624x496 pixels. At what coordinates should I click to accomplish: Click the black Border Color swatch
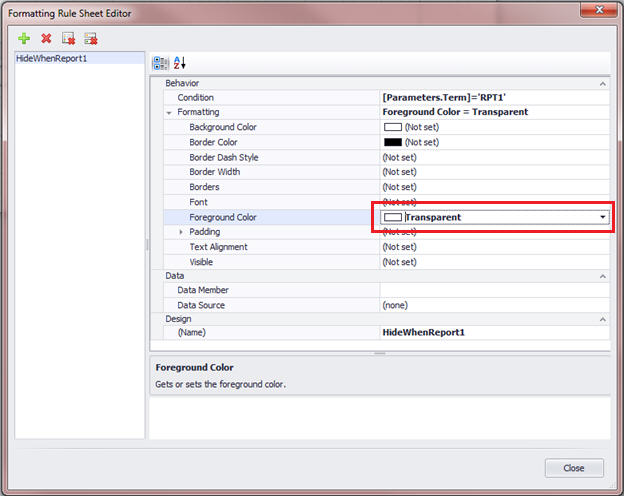[392, 143]
